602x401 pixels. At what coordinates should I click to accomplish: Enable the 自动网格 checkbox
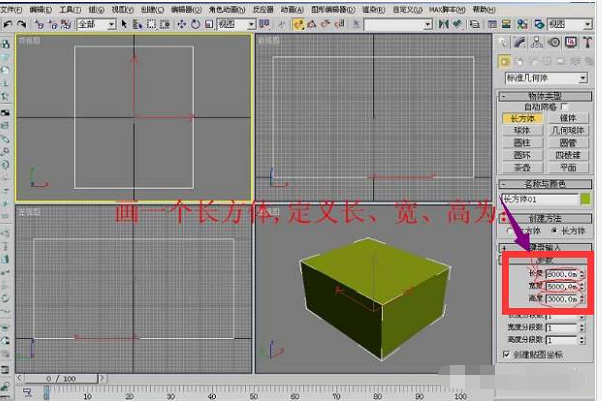click(x=564, y=107)
